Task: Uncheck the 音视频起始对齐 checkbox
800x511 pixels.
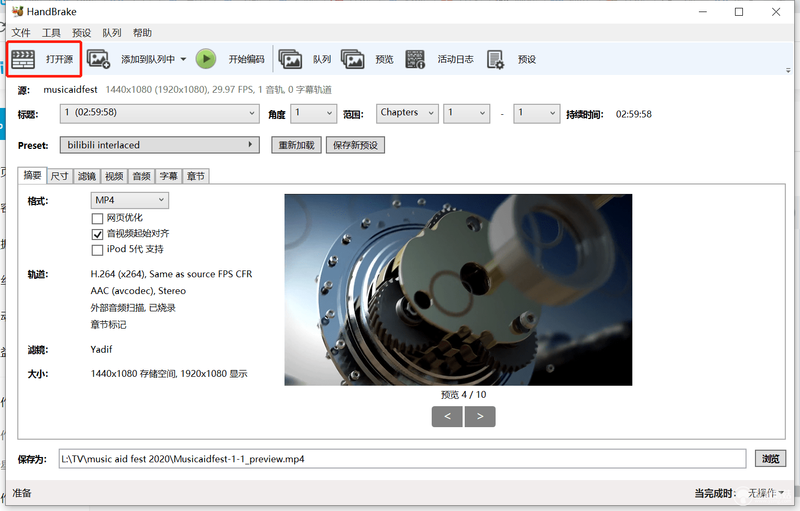Action: tap(97, 235)
